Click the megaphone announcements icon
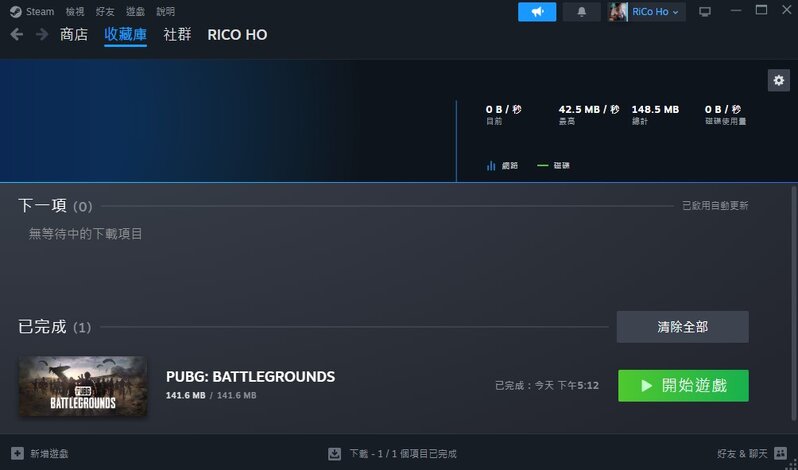This screenshot has width=798, height=470. point(537,12)
